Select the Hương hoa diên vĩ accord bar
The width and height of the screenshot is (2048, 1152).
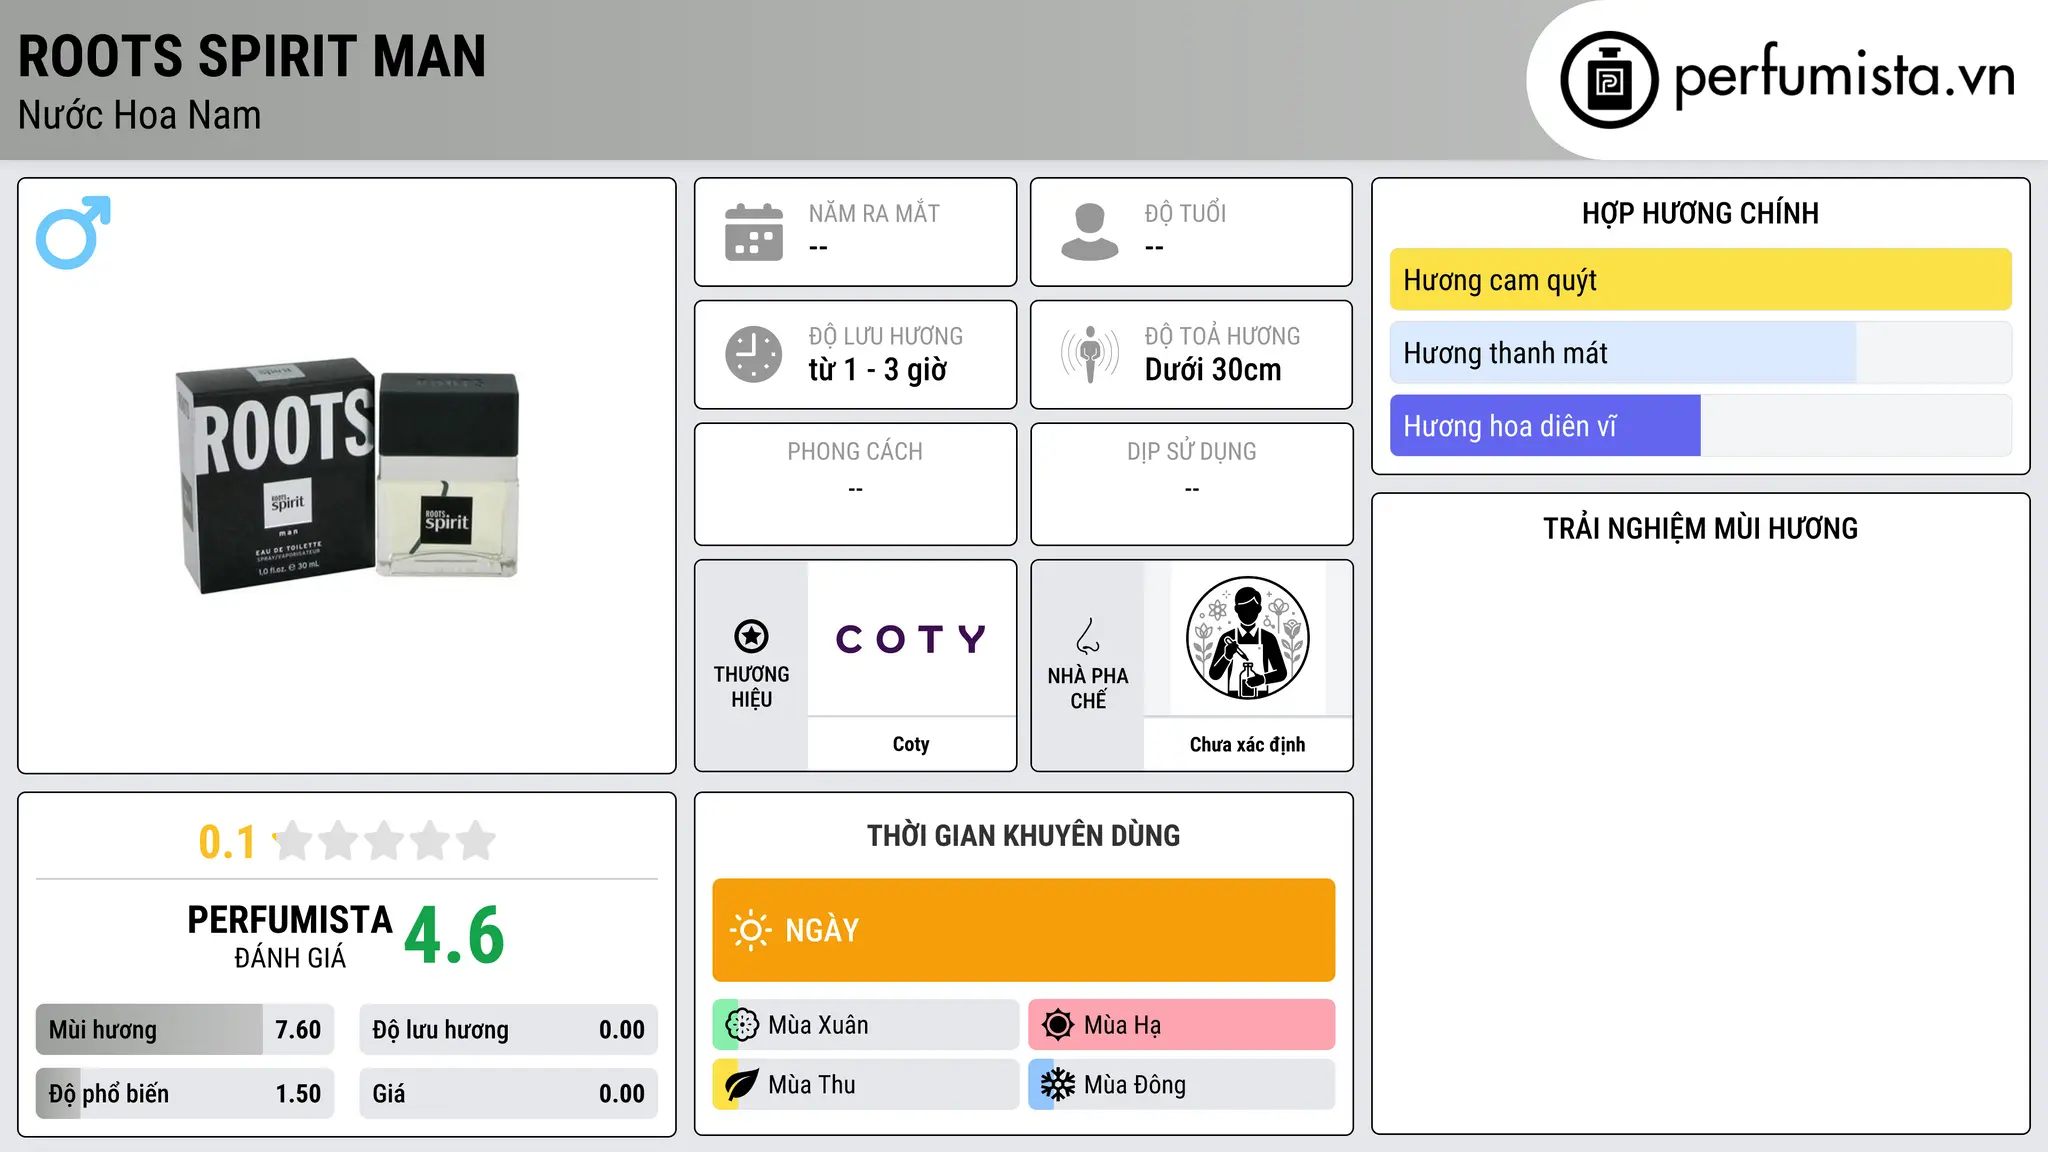pyautogui.click(x=1700, y=426)
